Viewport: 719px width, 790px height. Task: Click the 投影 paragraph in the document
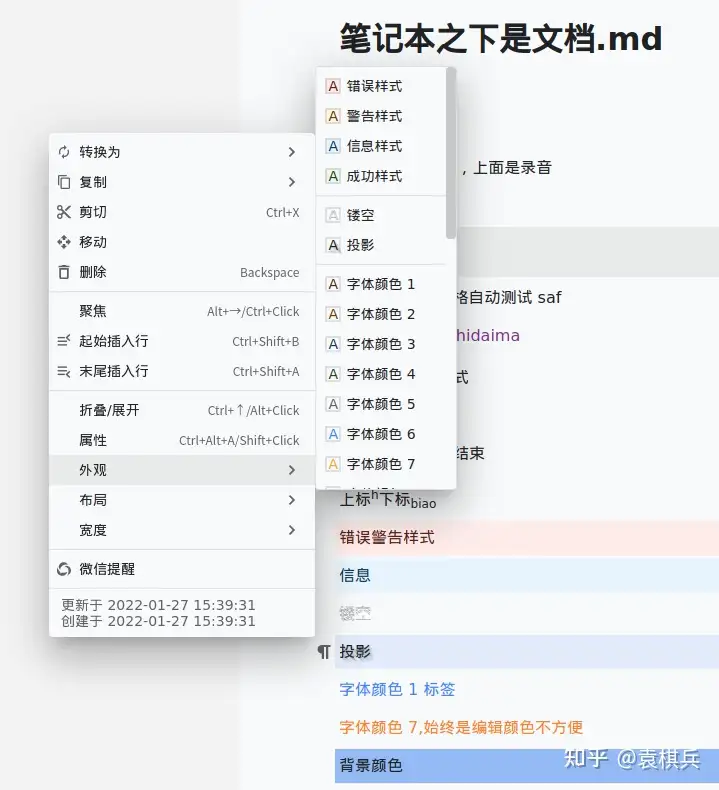tap(527, 652)
